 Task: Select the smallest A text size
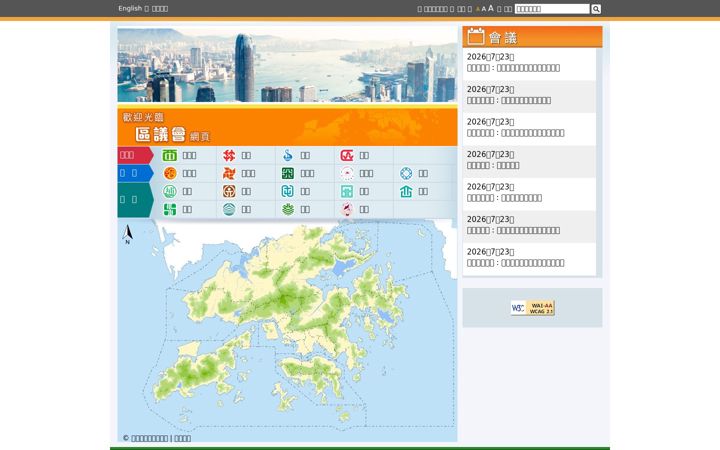point(478,9)
